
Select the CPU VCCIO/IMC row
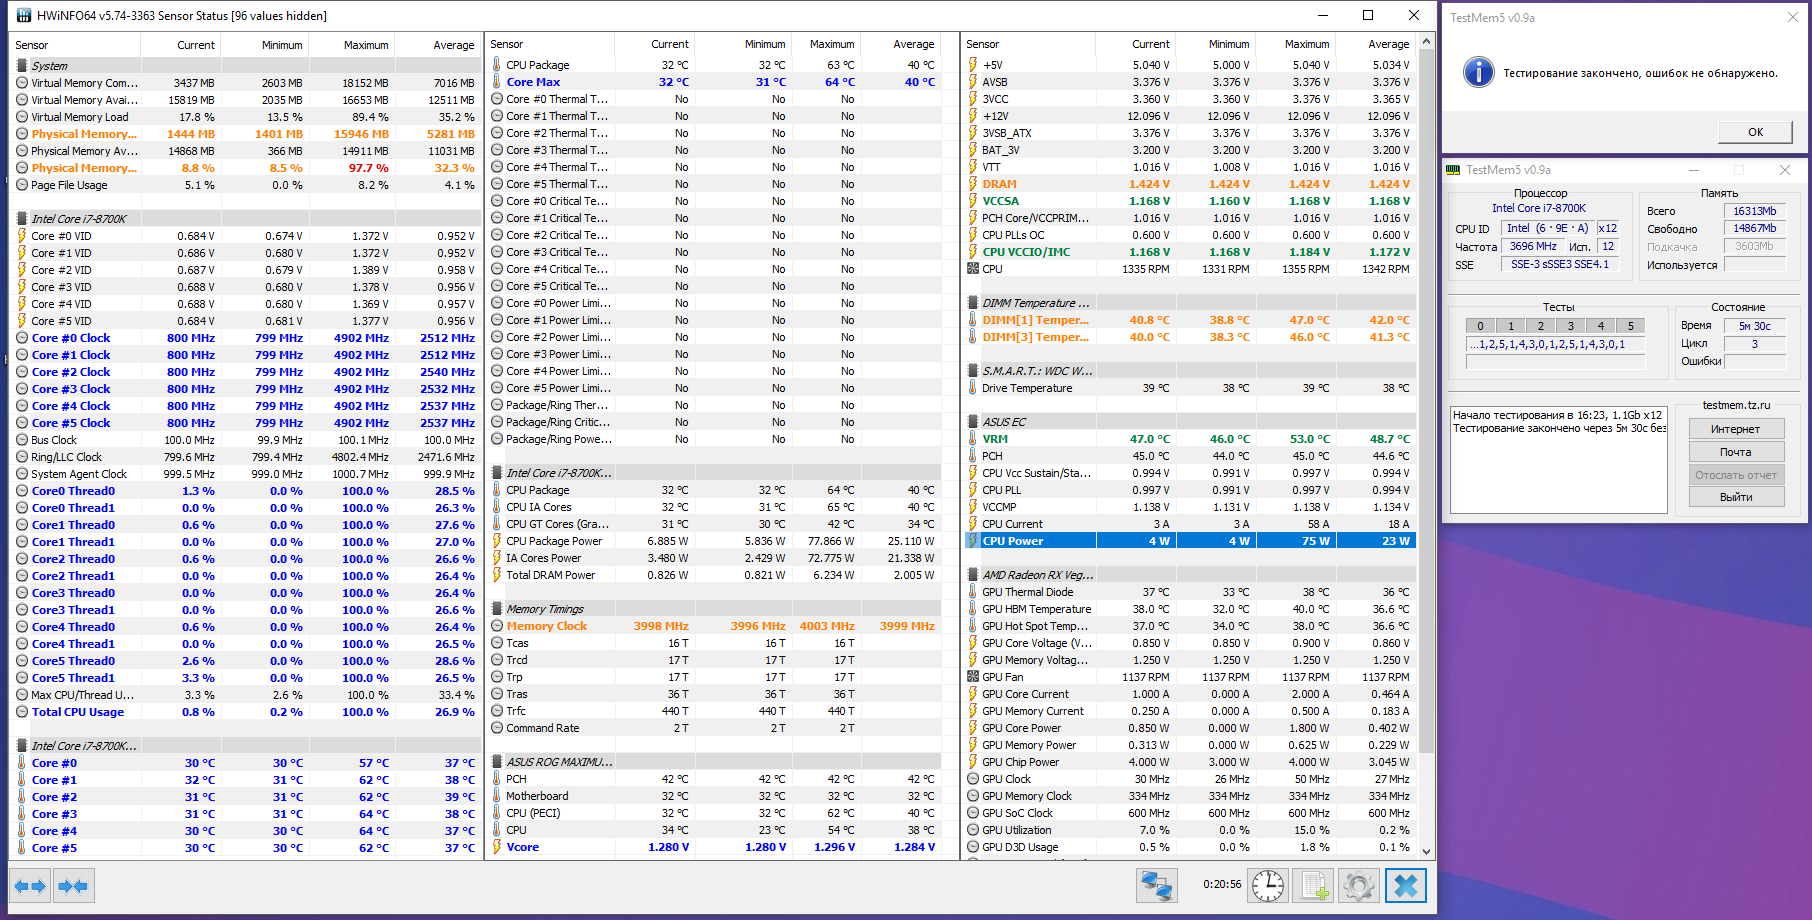[x=1190, y=252]
